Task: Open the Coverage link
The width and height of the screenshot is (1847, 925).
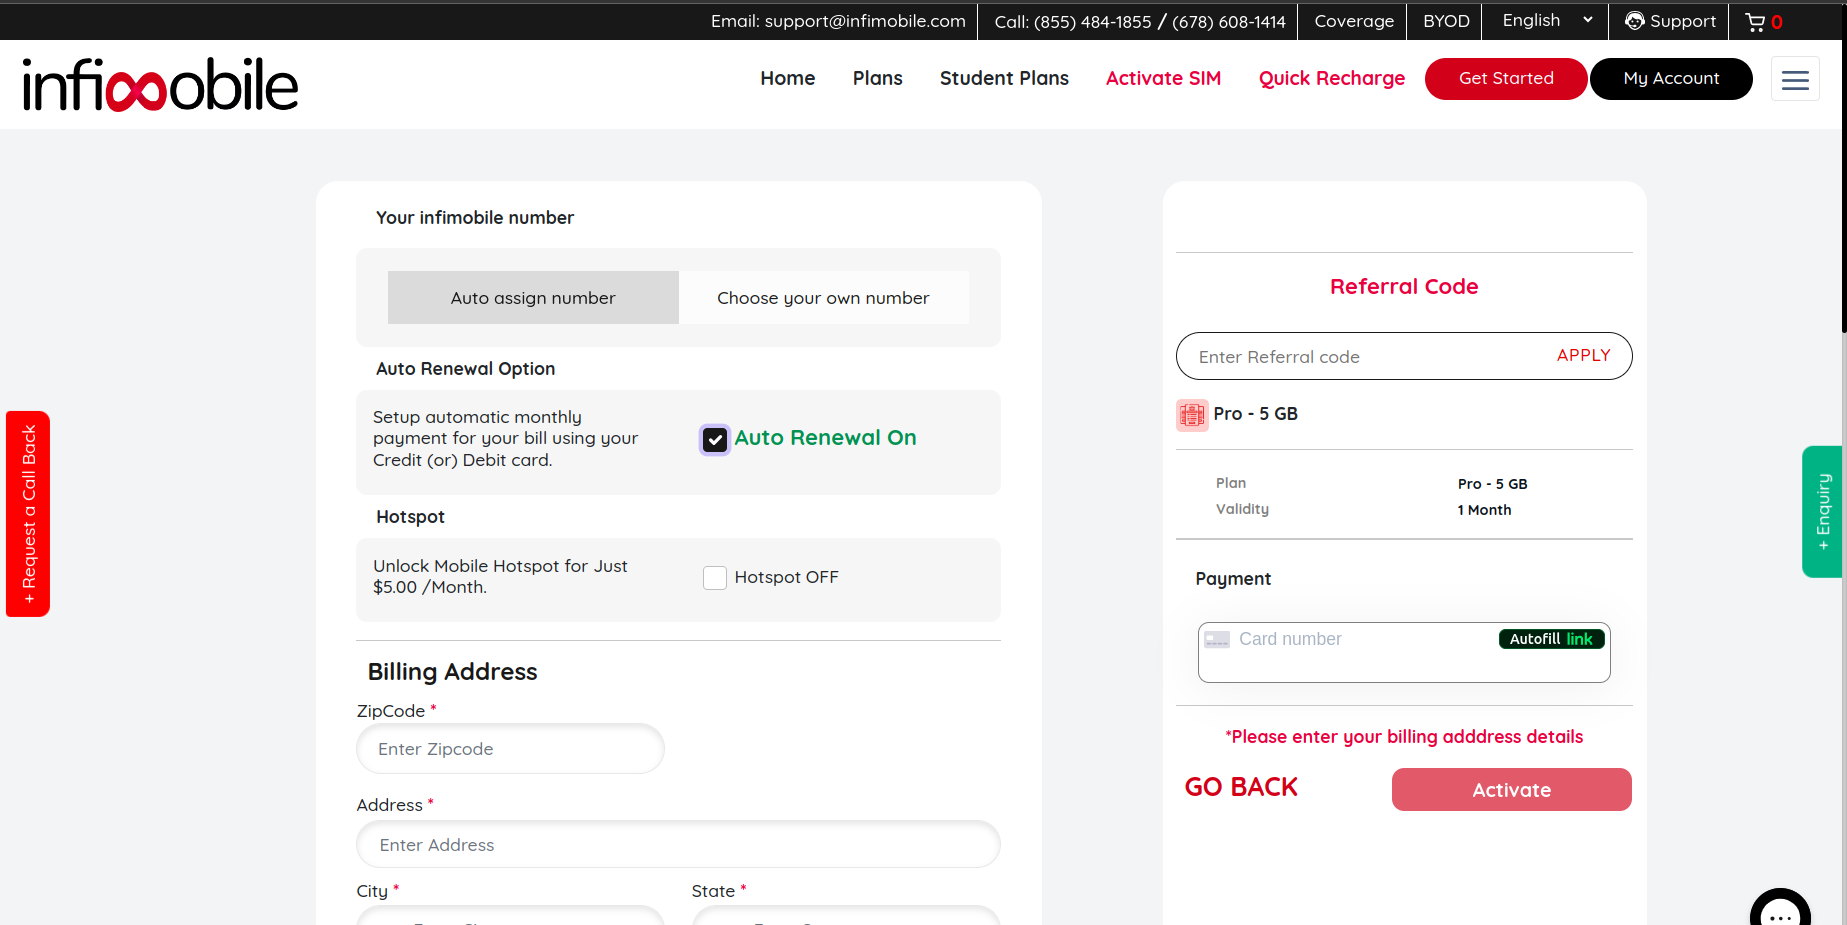Action: coord(1354,21)
